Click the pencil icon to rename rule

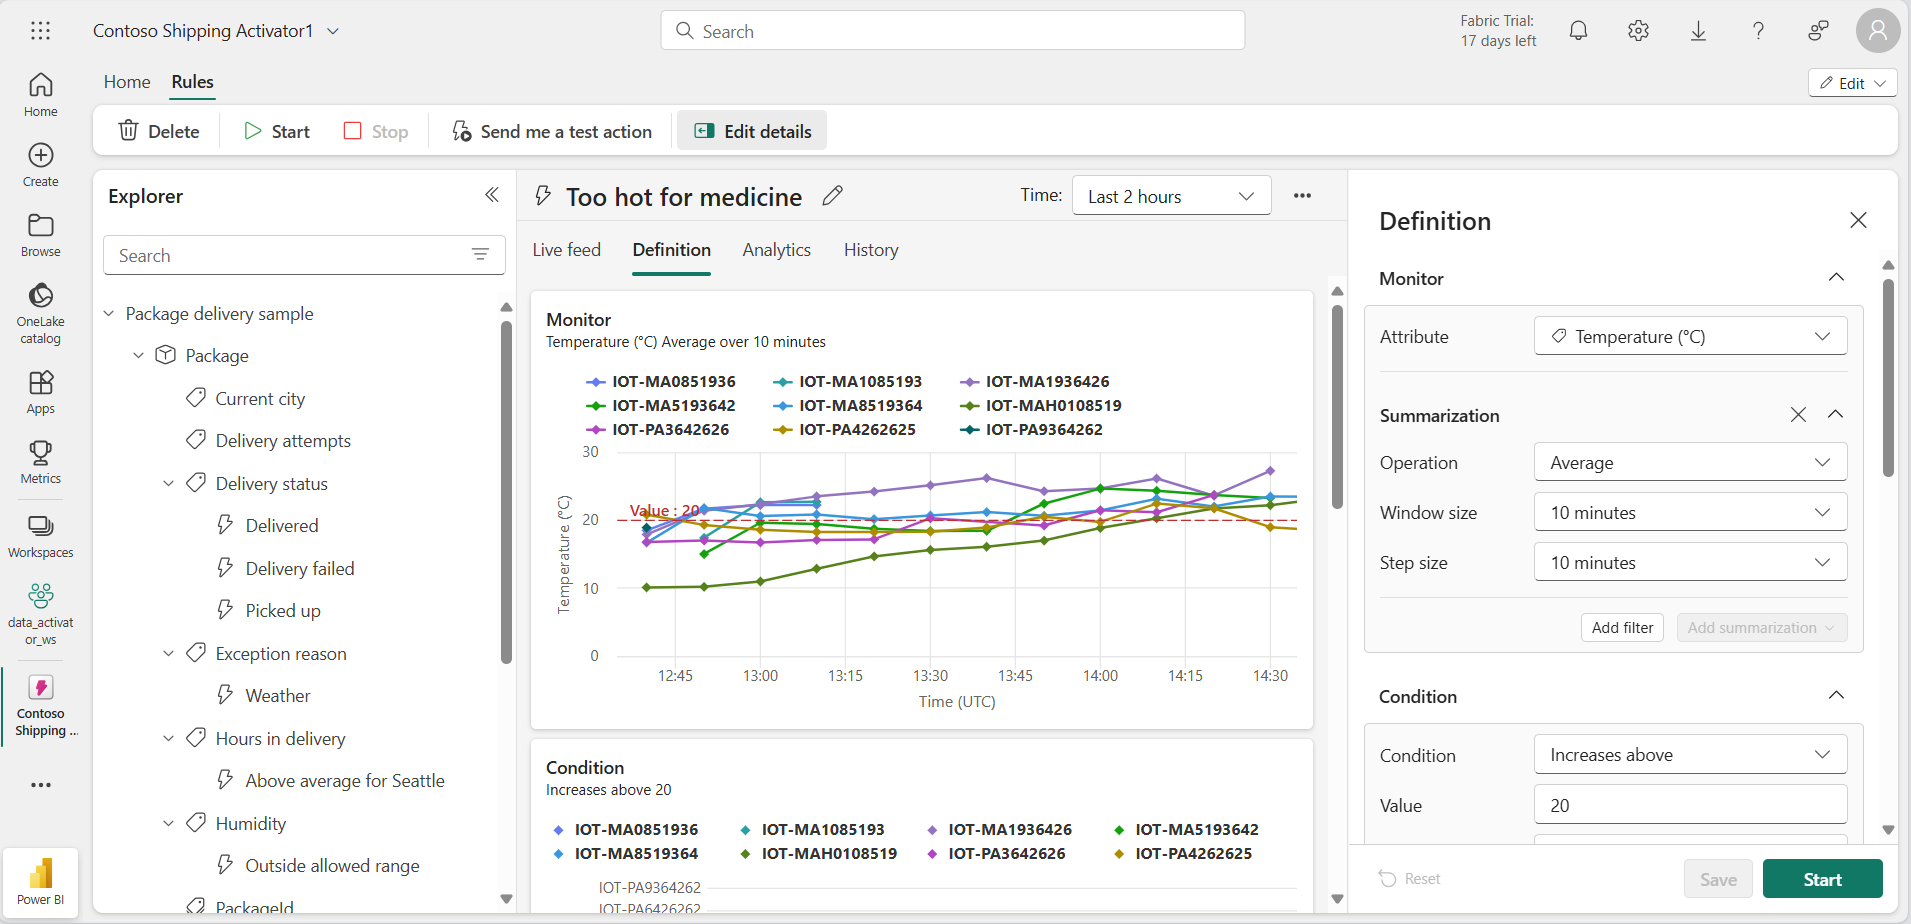click(x=832, y=196)
